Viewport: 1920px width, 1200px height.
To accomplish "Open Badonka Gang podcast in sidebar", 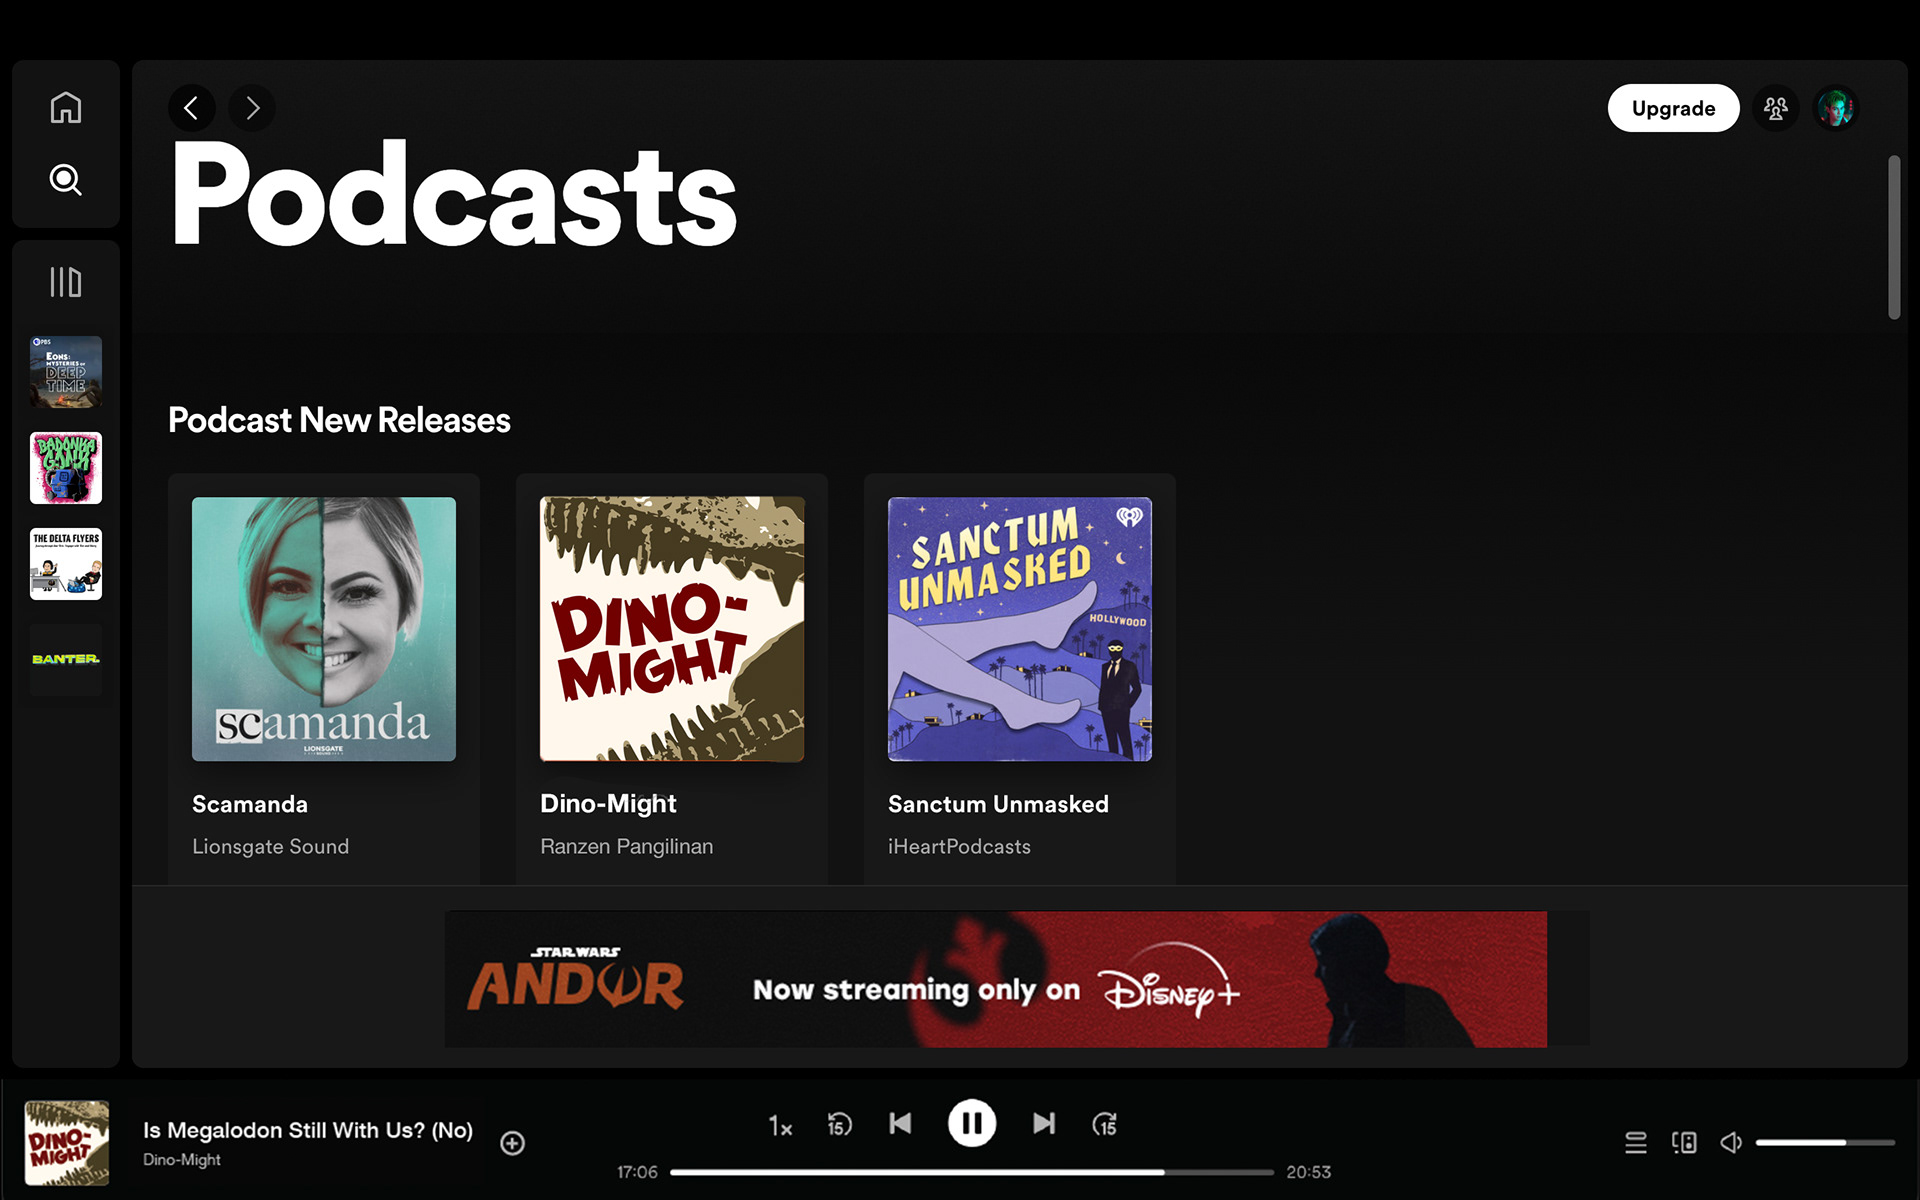I will point(66,468).
